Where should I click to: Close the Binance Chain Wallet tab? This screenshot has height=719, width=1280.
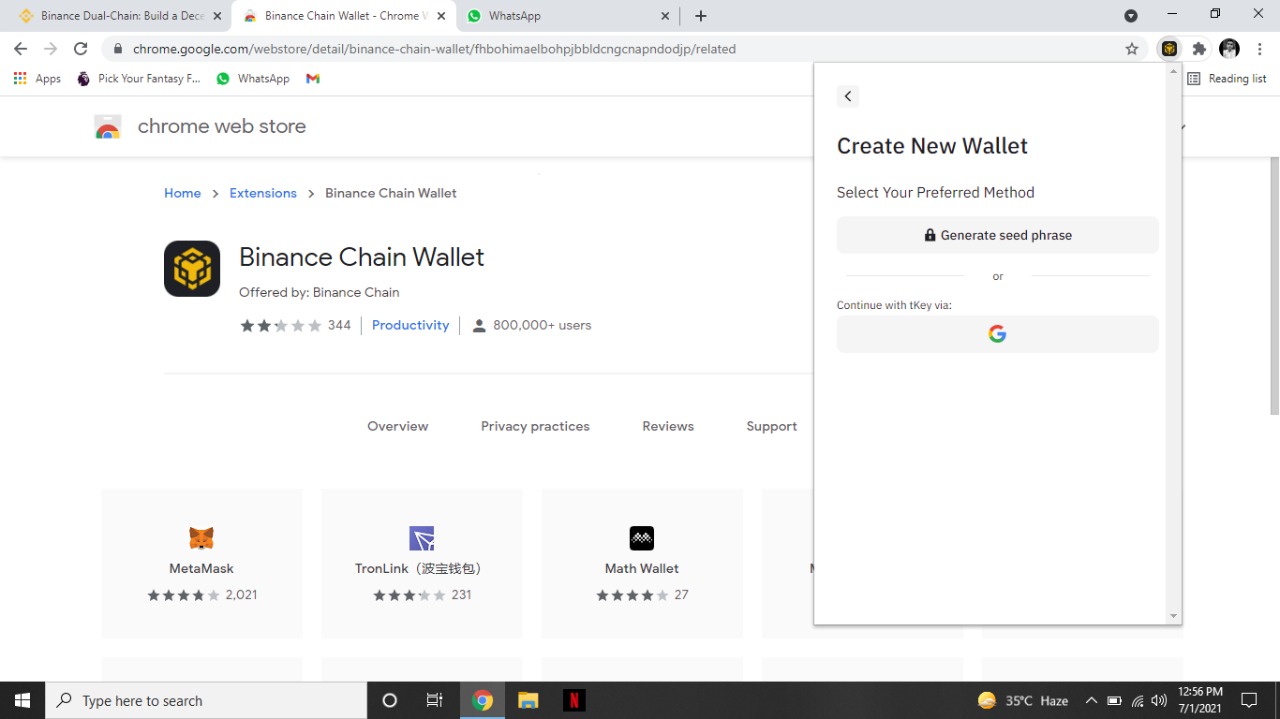pos(441,16)
